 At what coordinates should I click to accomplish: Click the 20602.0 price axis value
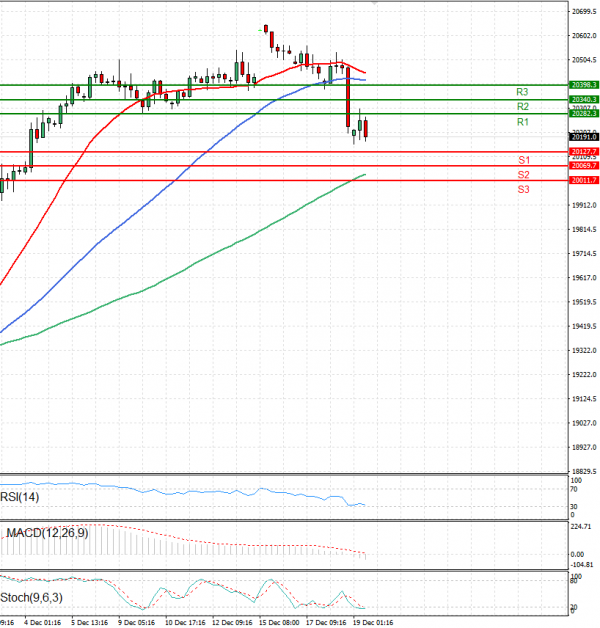tap(584, 36)
